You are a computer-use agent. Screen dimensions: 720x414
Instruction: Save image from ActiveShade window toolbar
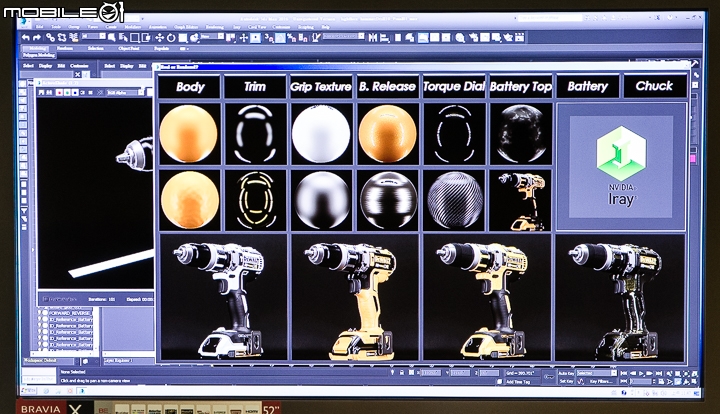(41, 92)
